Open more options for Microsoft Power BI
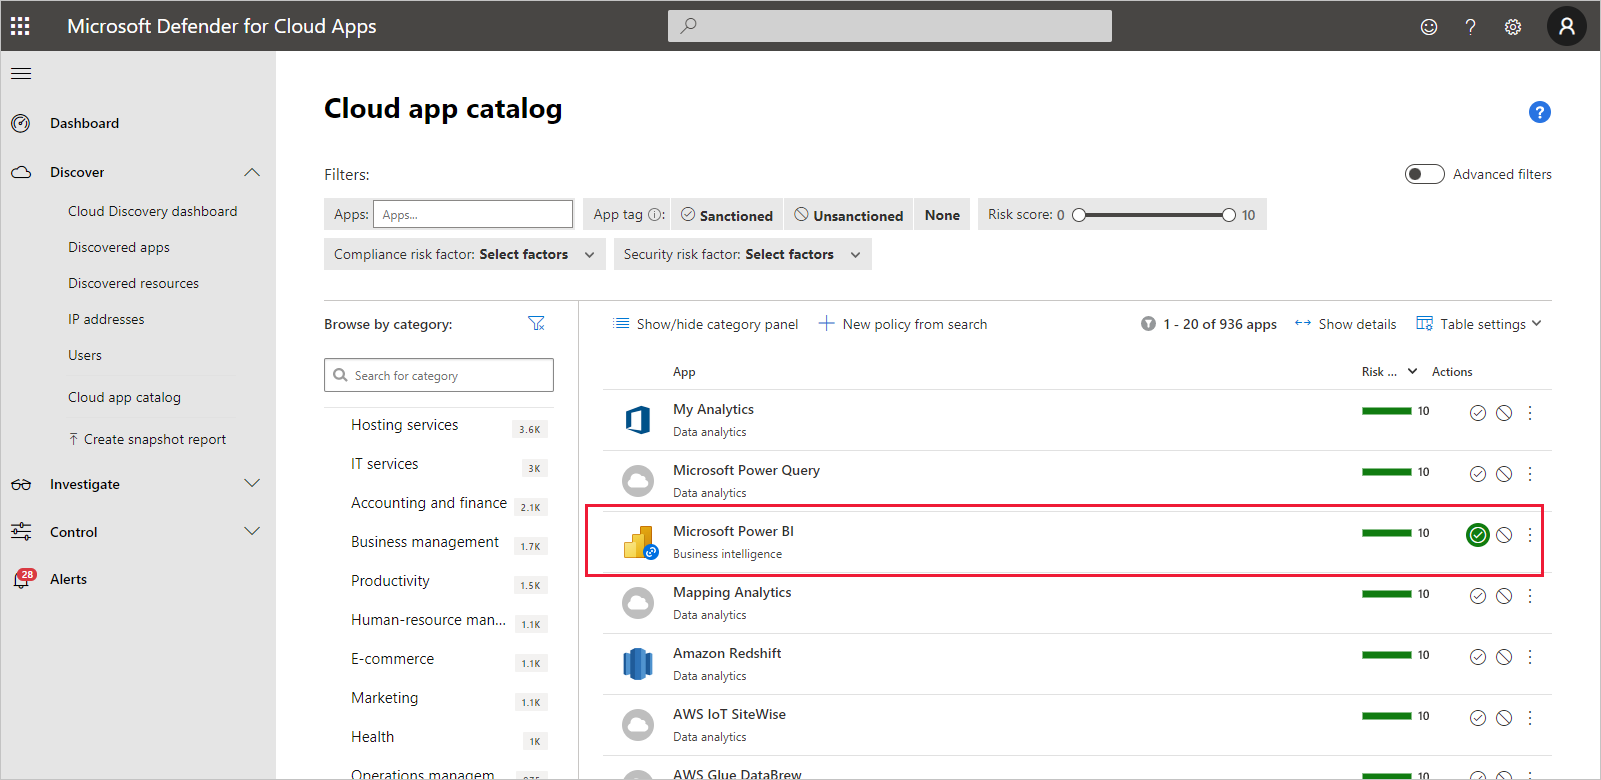Image resolution: width=1601 pixels, height=780 pixels. coord(1529,535)
